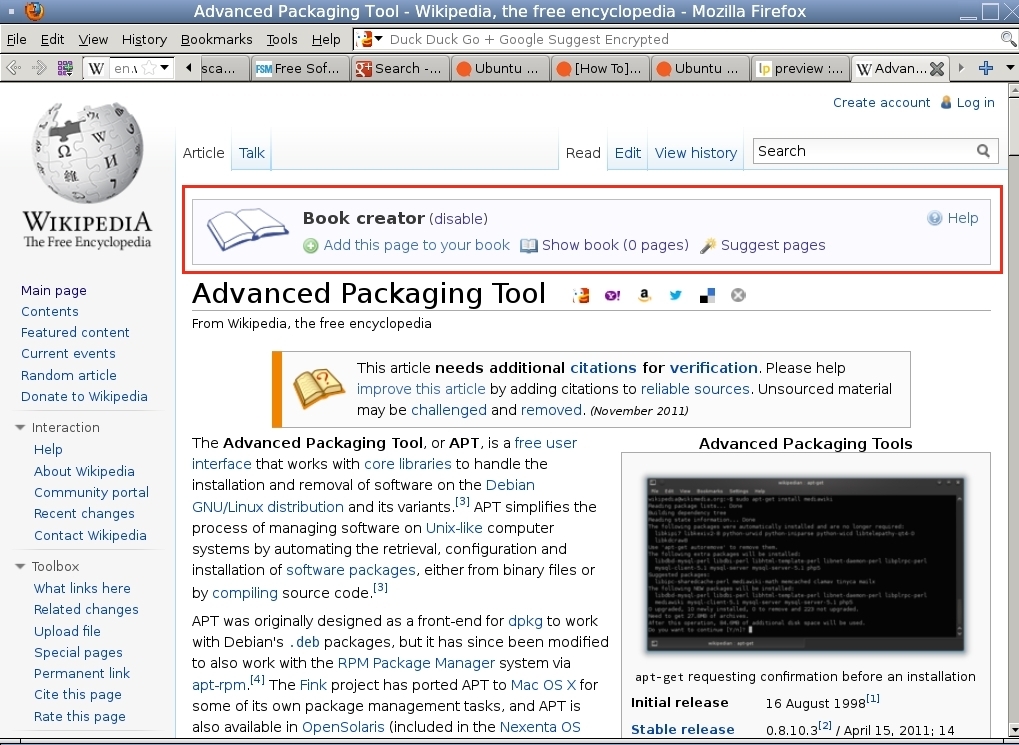Open the File menu
Screen dimensions: 1019x745
tap(16, 40)
